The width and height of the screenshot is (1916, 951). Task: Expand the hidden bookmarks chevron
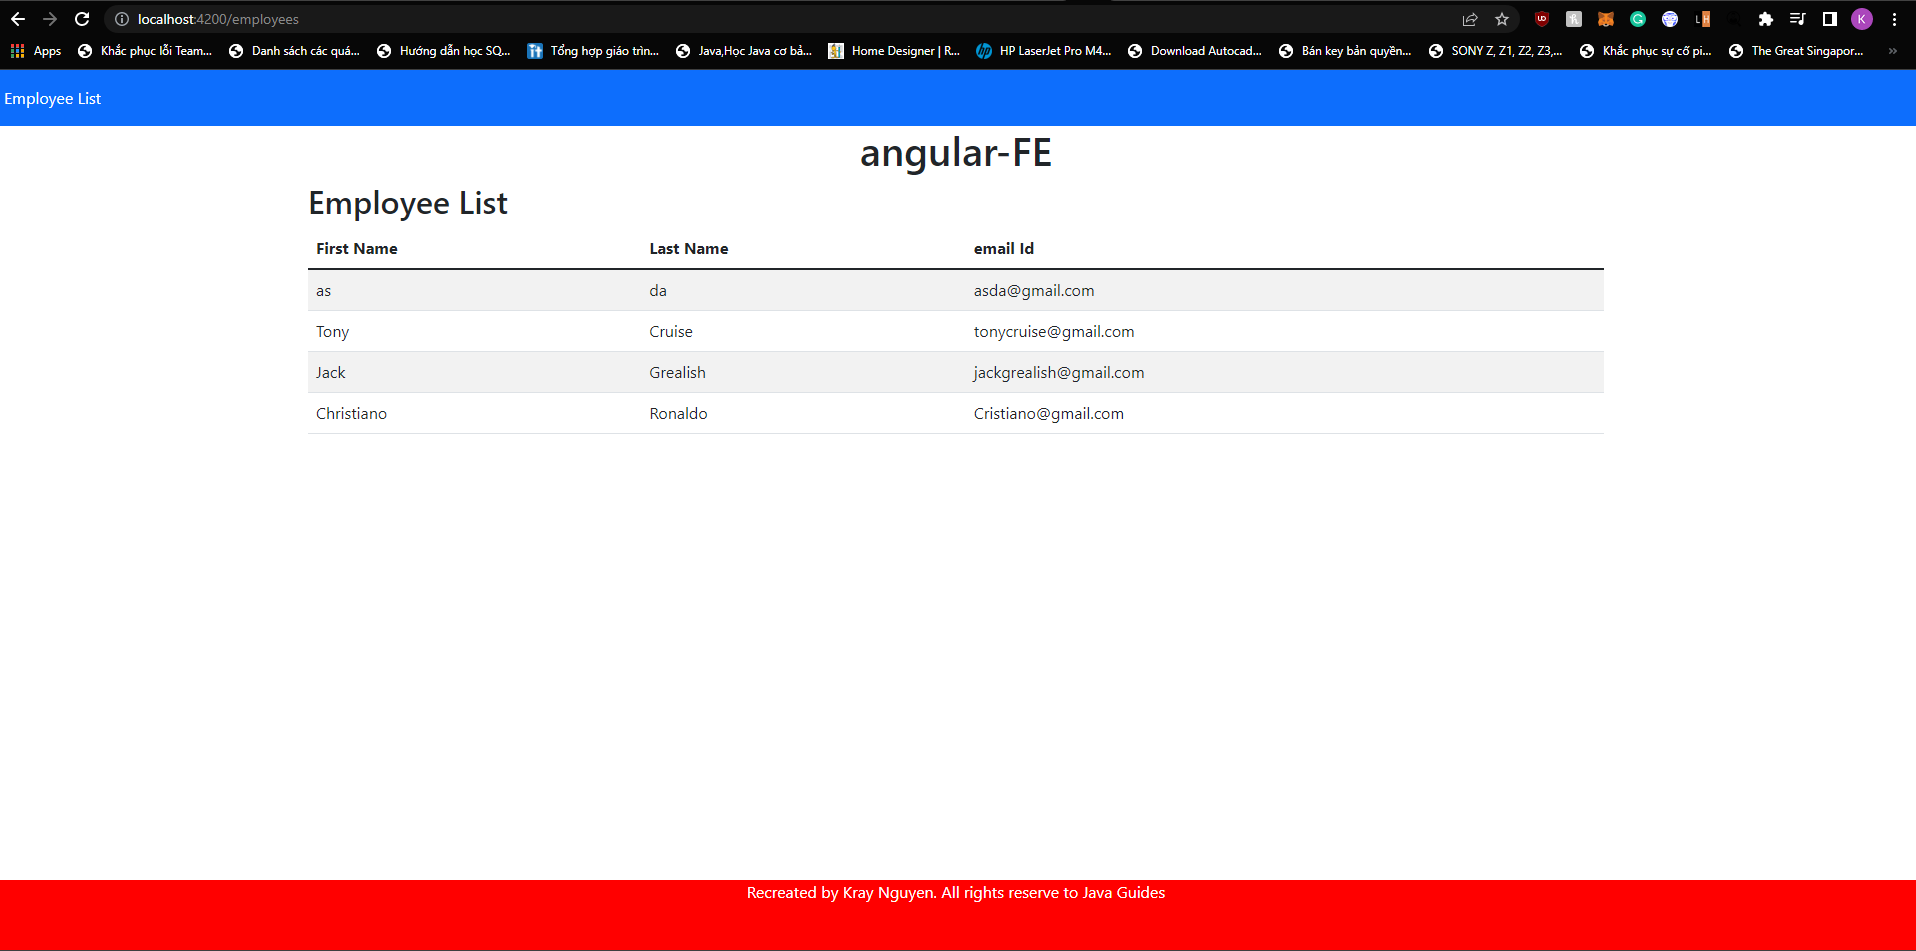coord(1891,50)
